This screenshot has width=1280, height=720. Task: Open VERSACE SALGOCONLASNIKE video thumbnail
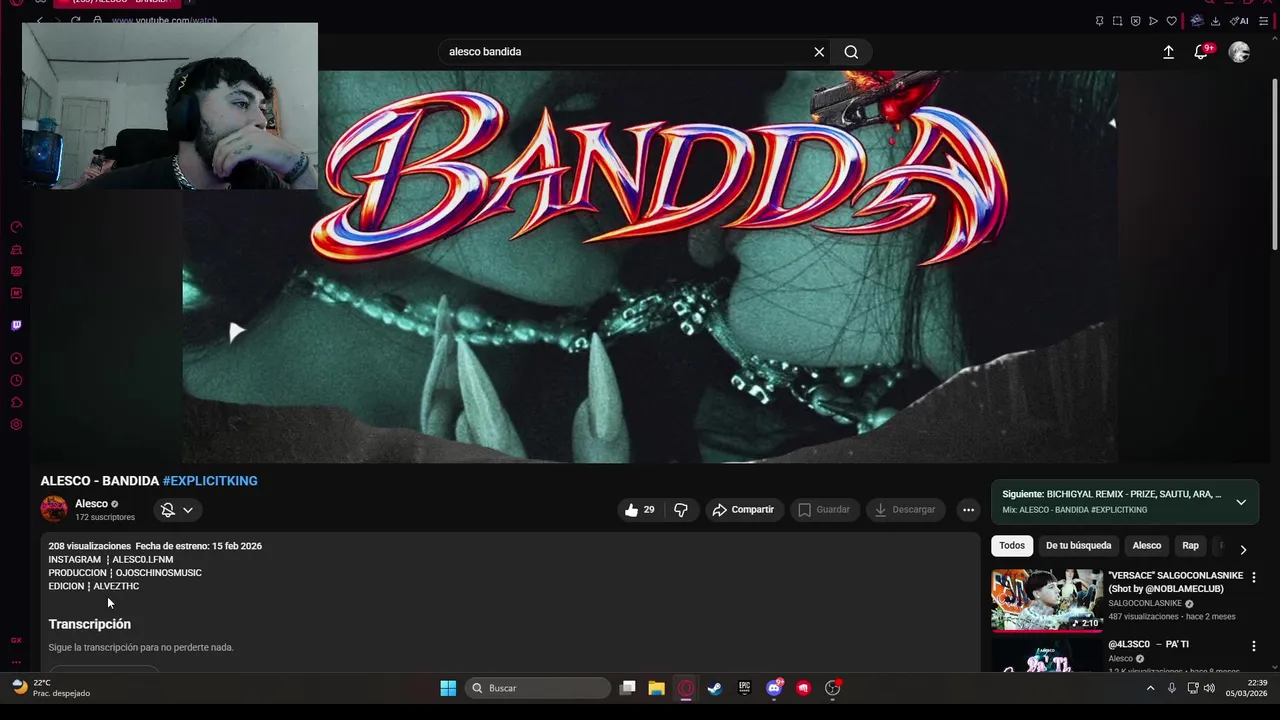1047,600
